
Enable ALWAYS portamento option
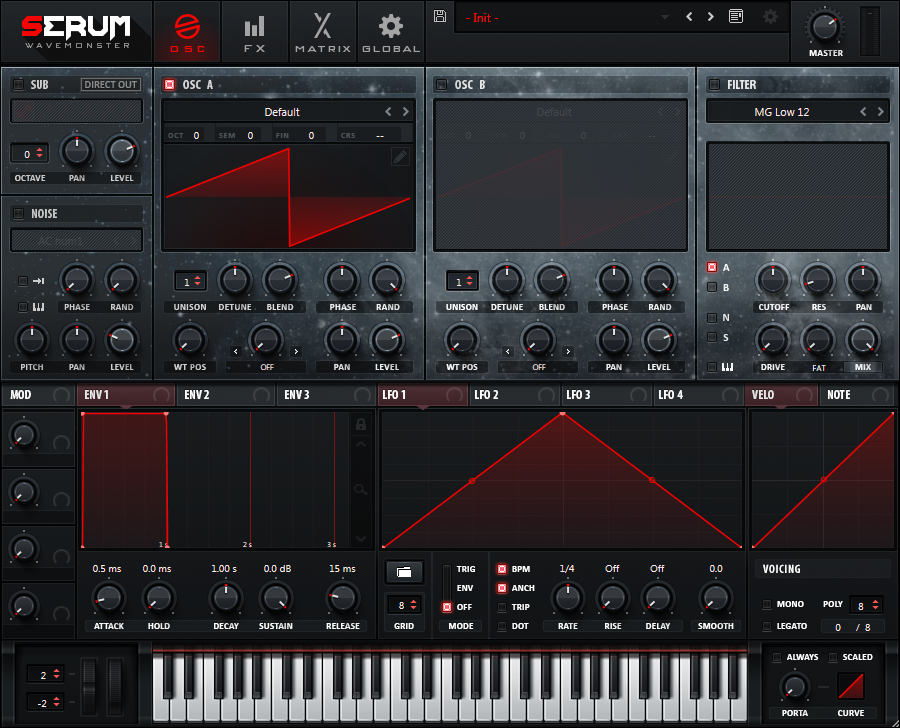click(x=777, y=657)
